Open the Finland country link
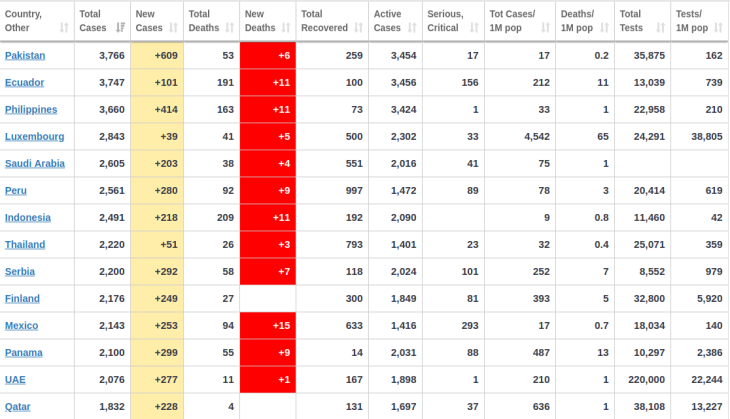The width and height of the screenshot is (730, 419). pyautogui.click(x=22, y=298)
